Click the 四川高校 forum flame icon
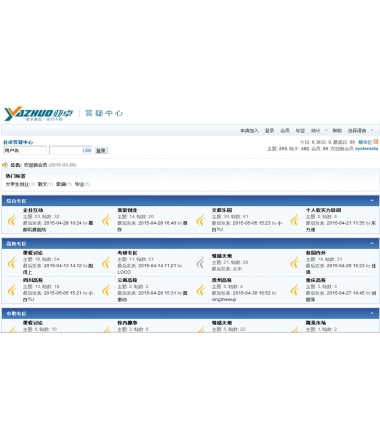This screenshot has width=380, height=441. [x=12, y=290]
